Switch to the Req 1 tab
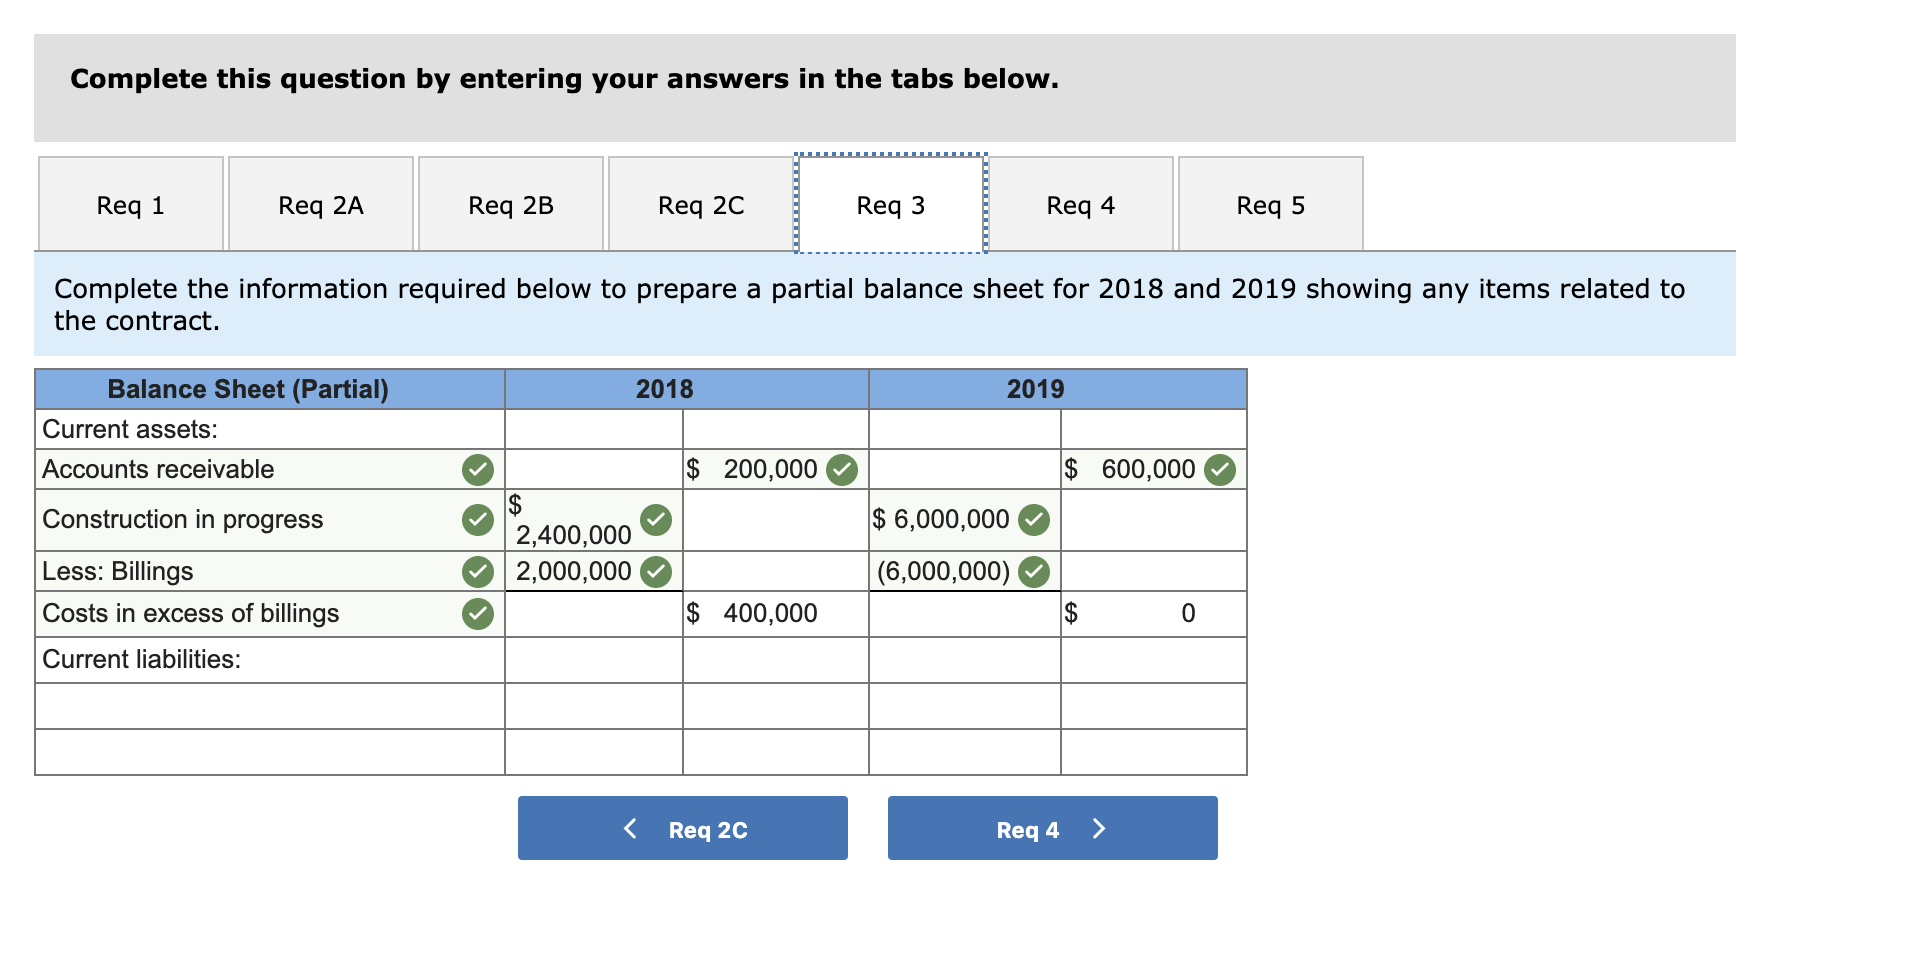The width and height of the screenshot is (1922, 980). coord(130,203)
